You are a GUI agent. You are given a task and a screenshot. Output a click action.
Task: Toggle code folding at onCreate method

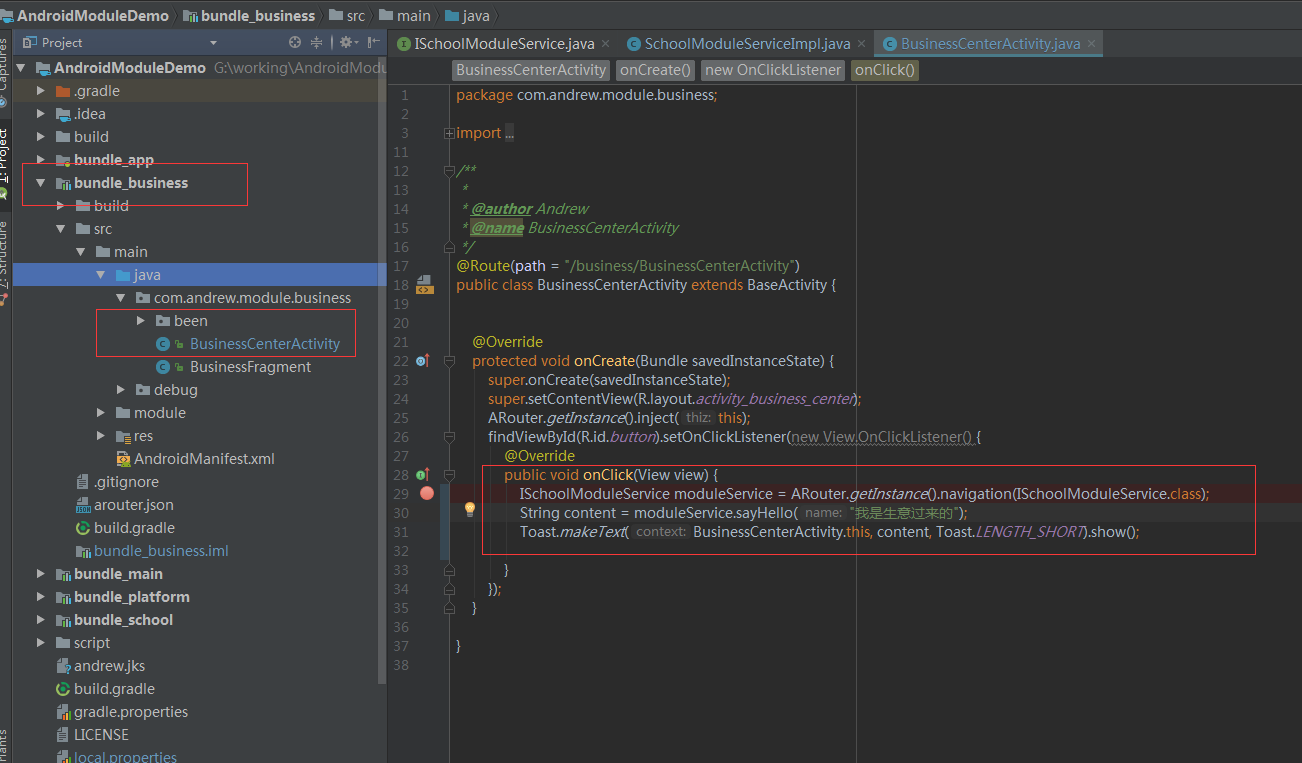coord(449,361)
